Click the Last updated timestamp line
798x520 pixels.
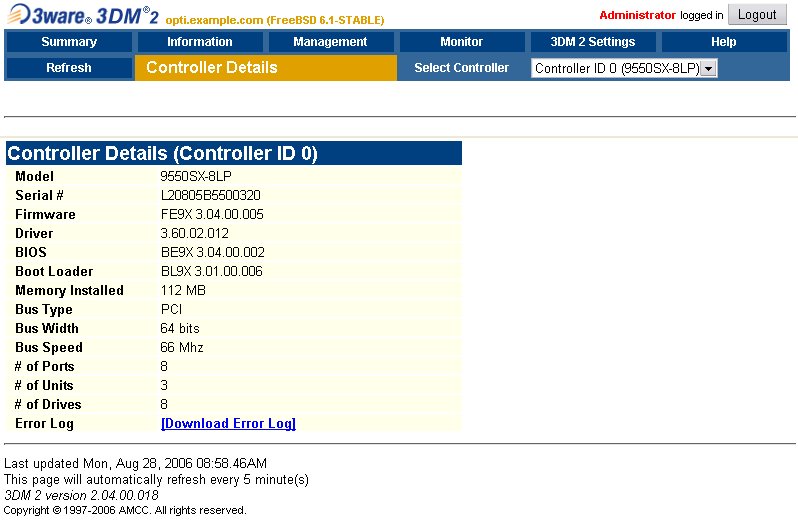point(135,464)
